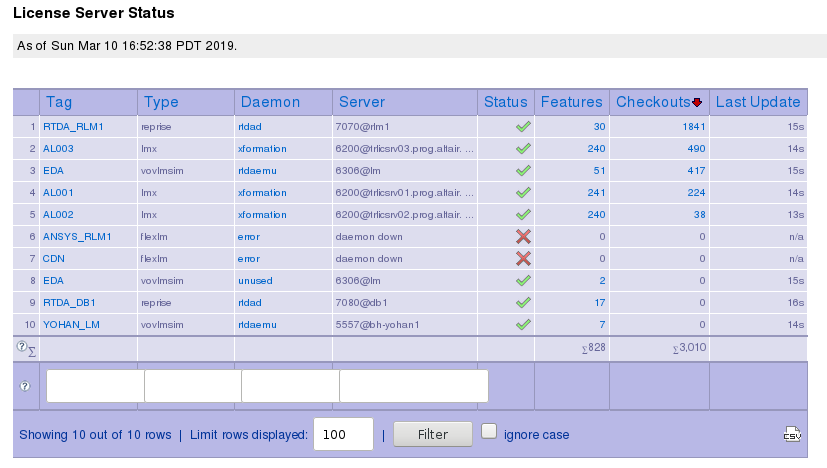
Task: Sort by Last Update column header
Action: pos(758,102)
